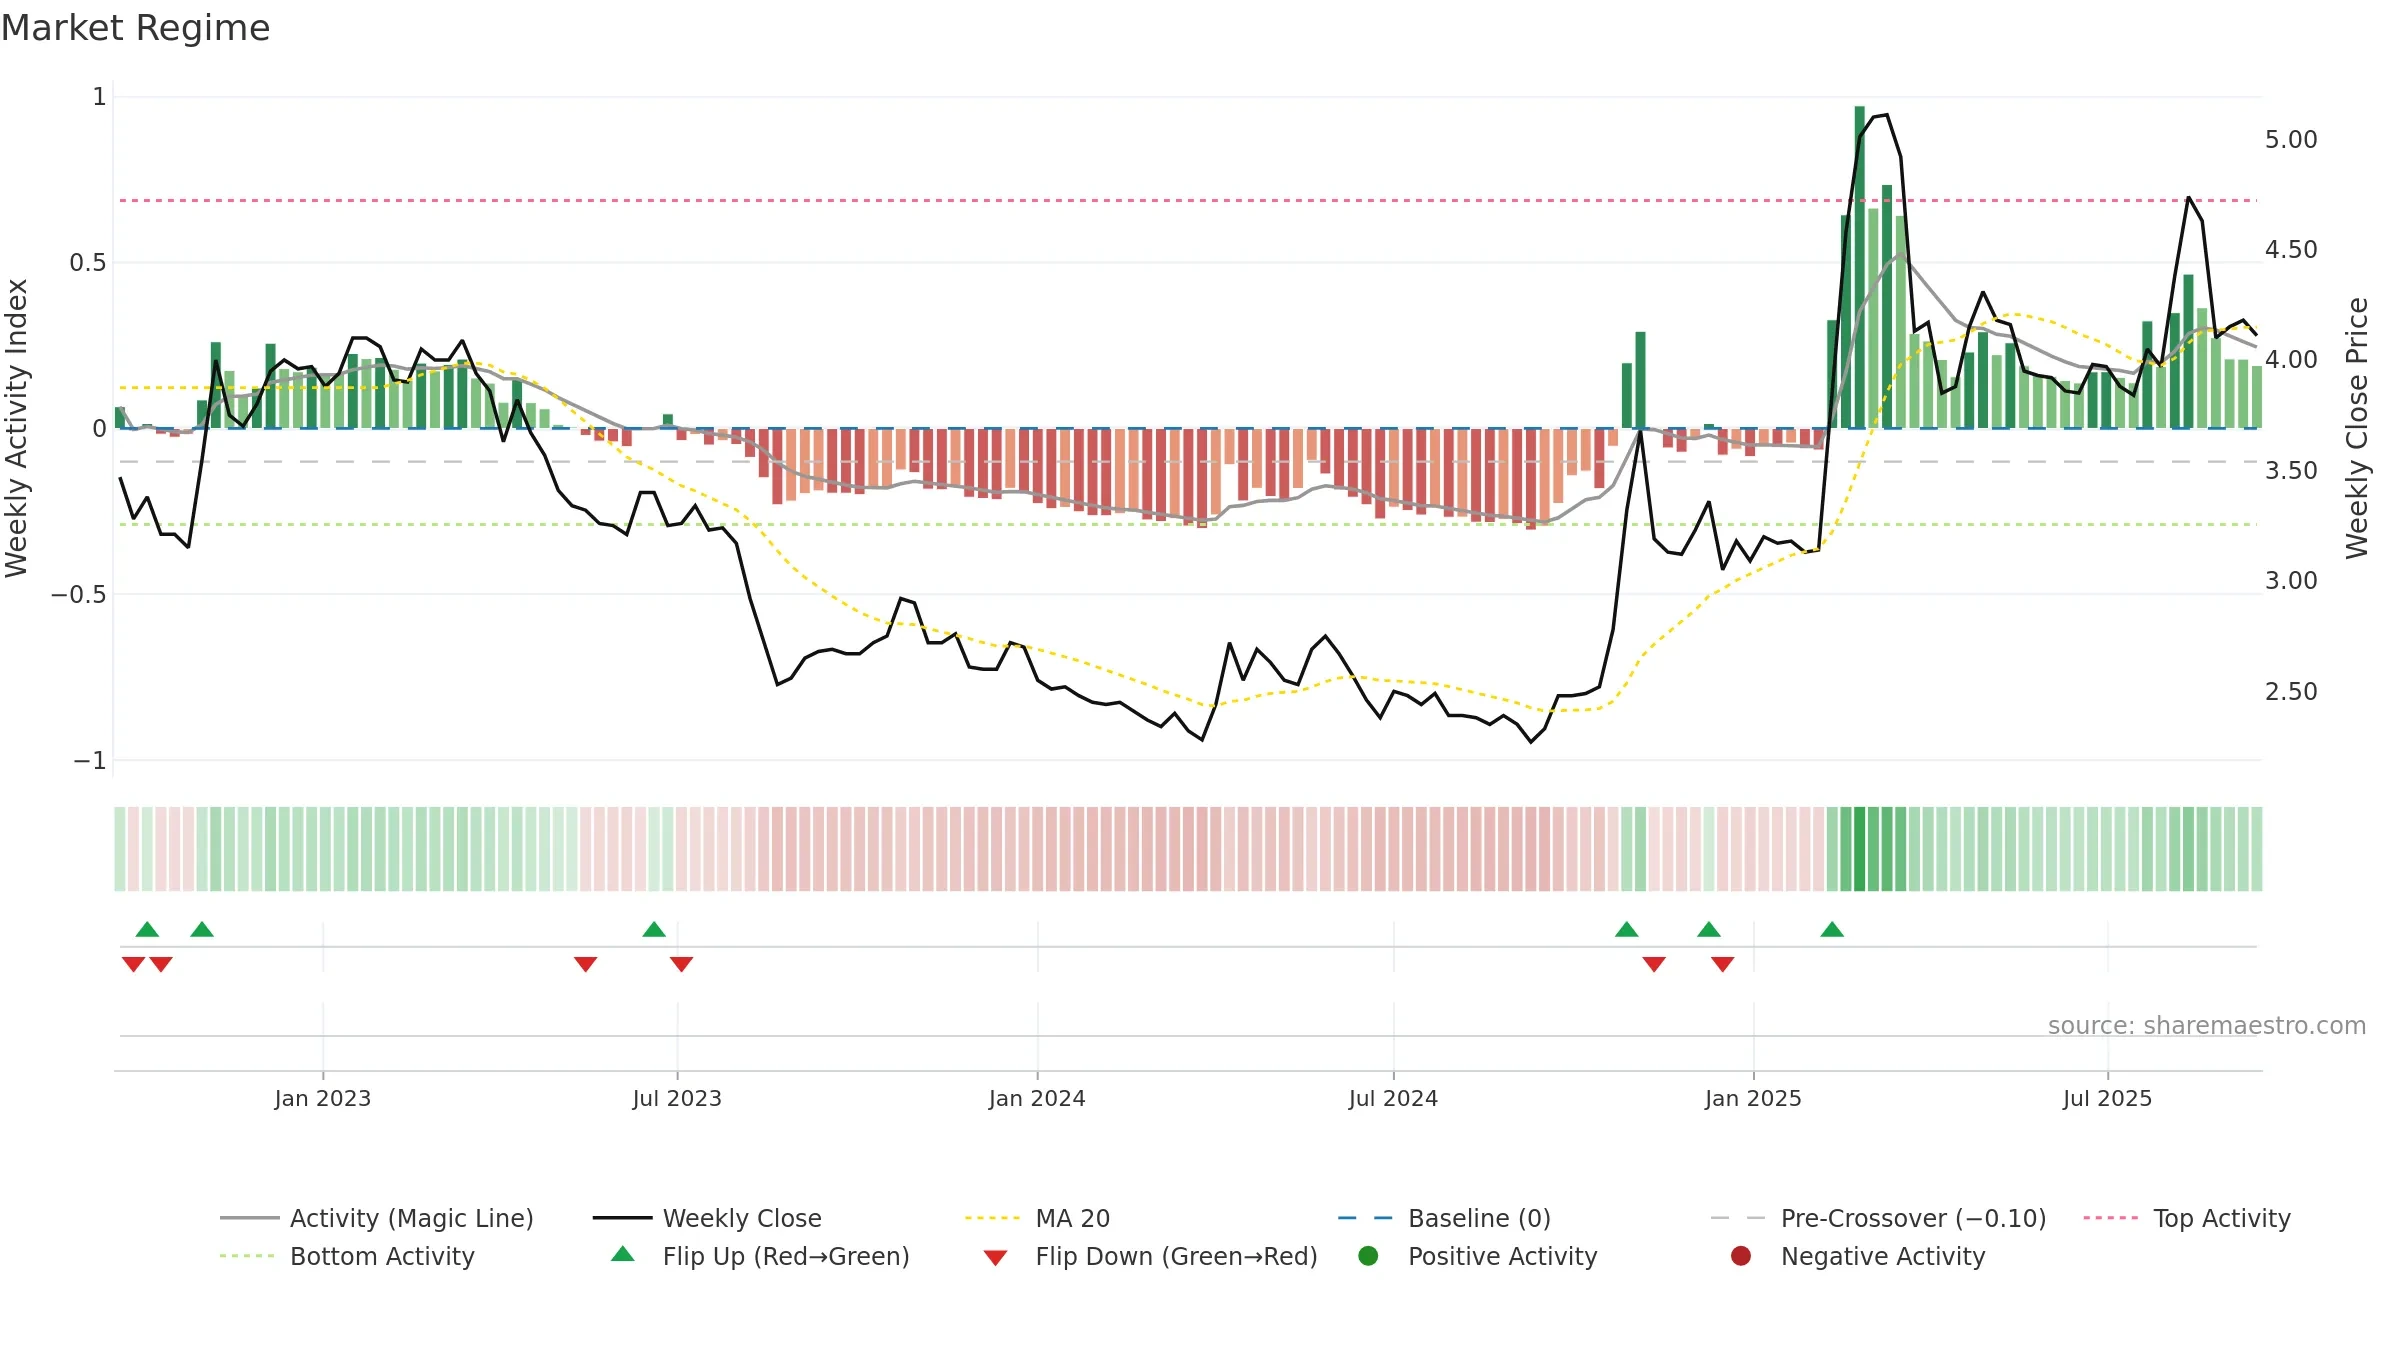Toggle MA 20 legend entry
This screenshot has height=1350, width=2400.
(x=1037, y=1218)
